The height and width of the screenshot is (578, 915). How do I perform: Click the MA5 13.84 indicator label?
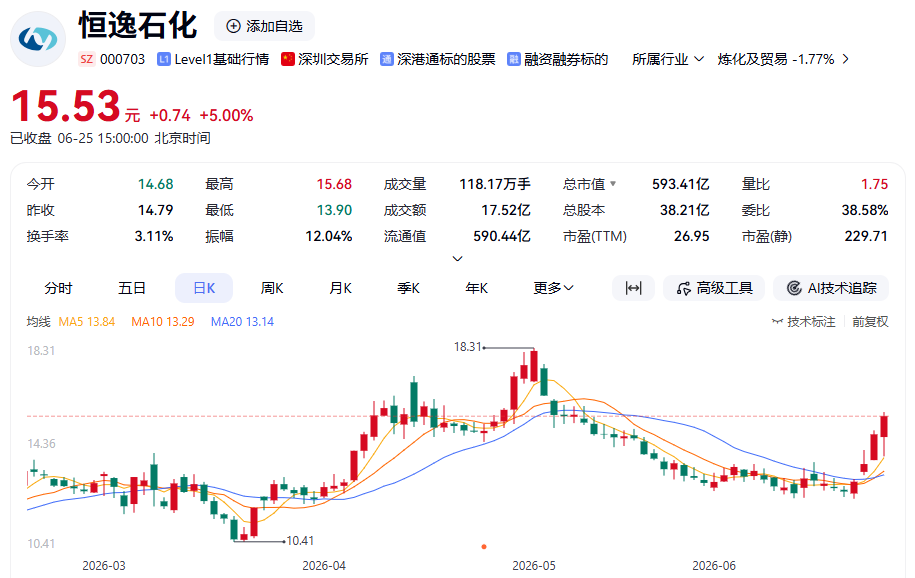[87, 322]
